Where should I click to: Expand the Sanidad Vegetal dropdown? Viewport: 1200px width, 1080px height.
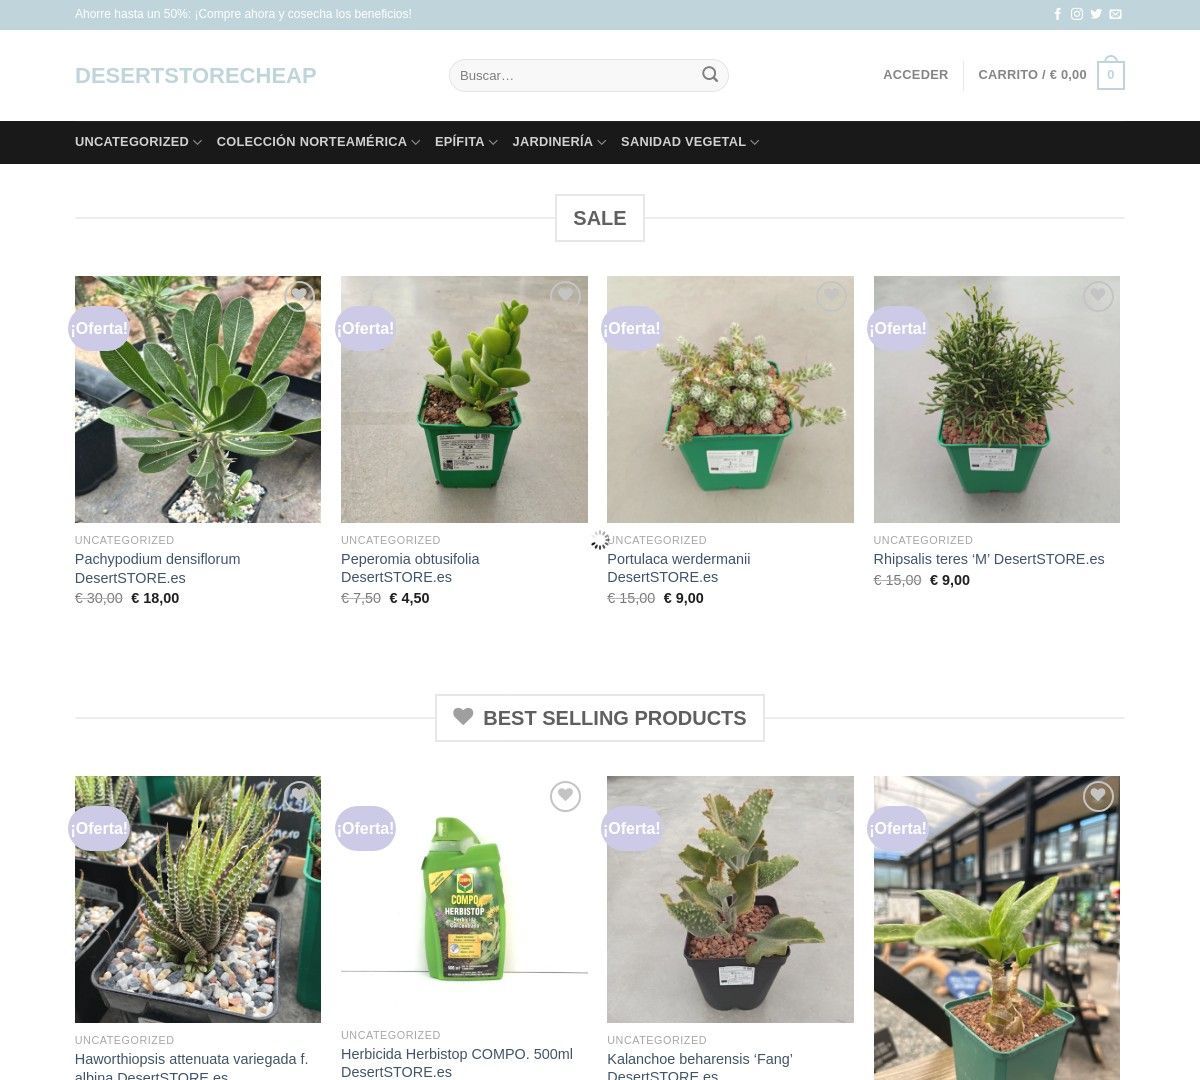coord(690,142)
